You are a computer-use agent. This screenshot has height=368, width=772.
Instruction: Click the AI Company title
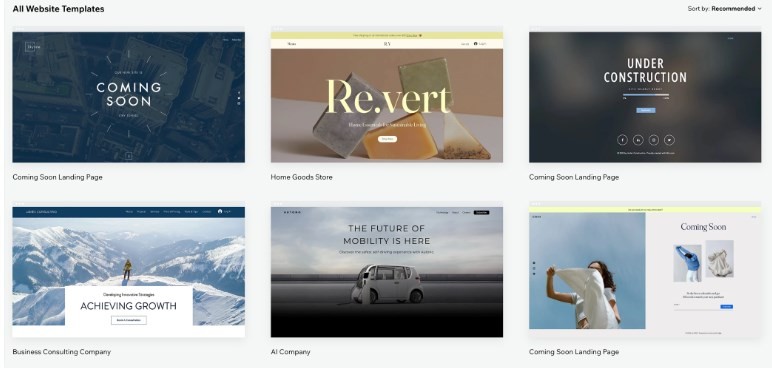[x=290, y=352]
